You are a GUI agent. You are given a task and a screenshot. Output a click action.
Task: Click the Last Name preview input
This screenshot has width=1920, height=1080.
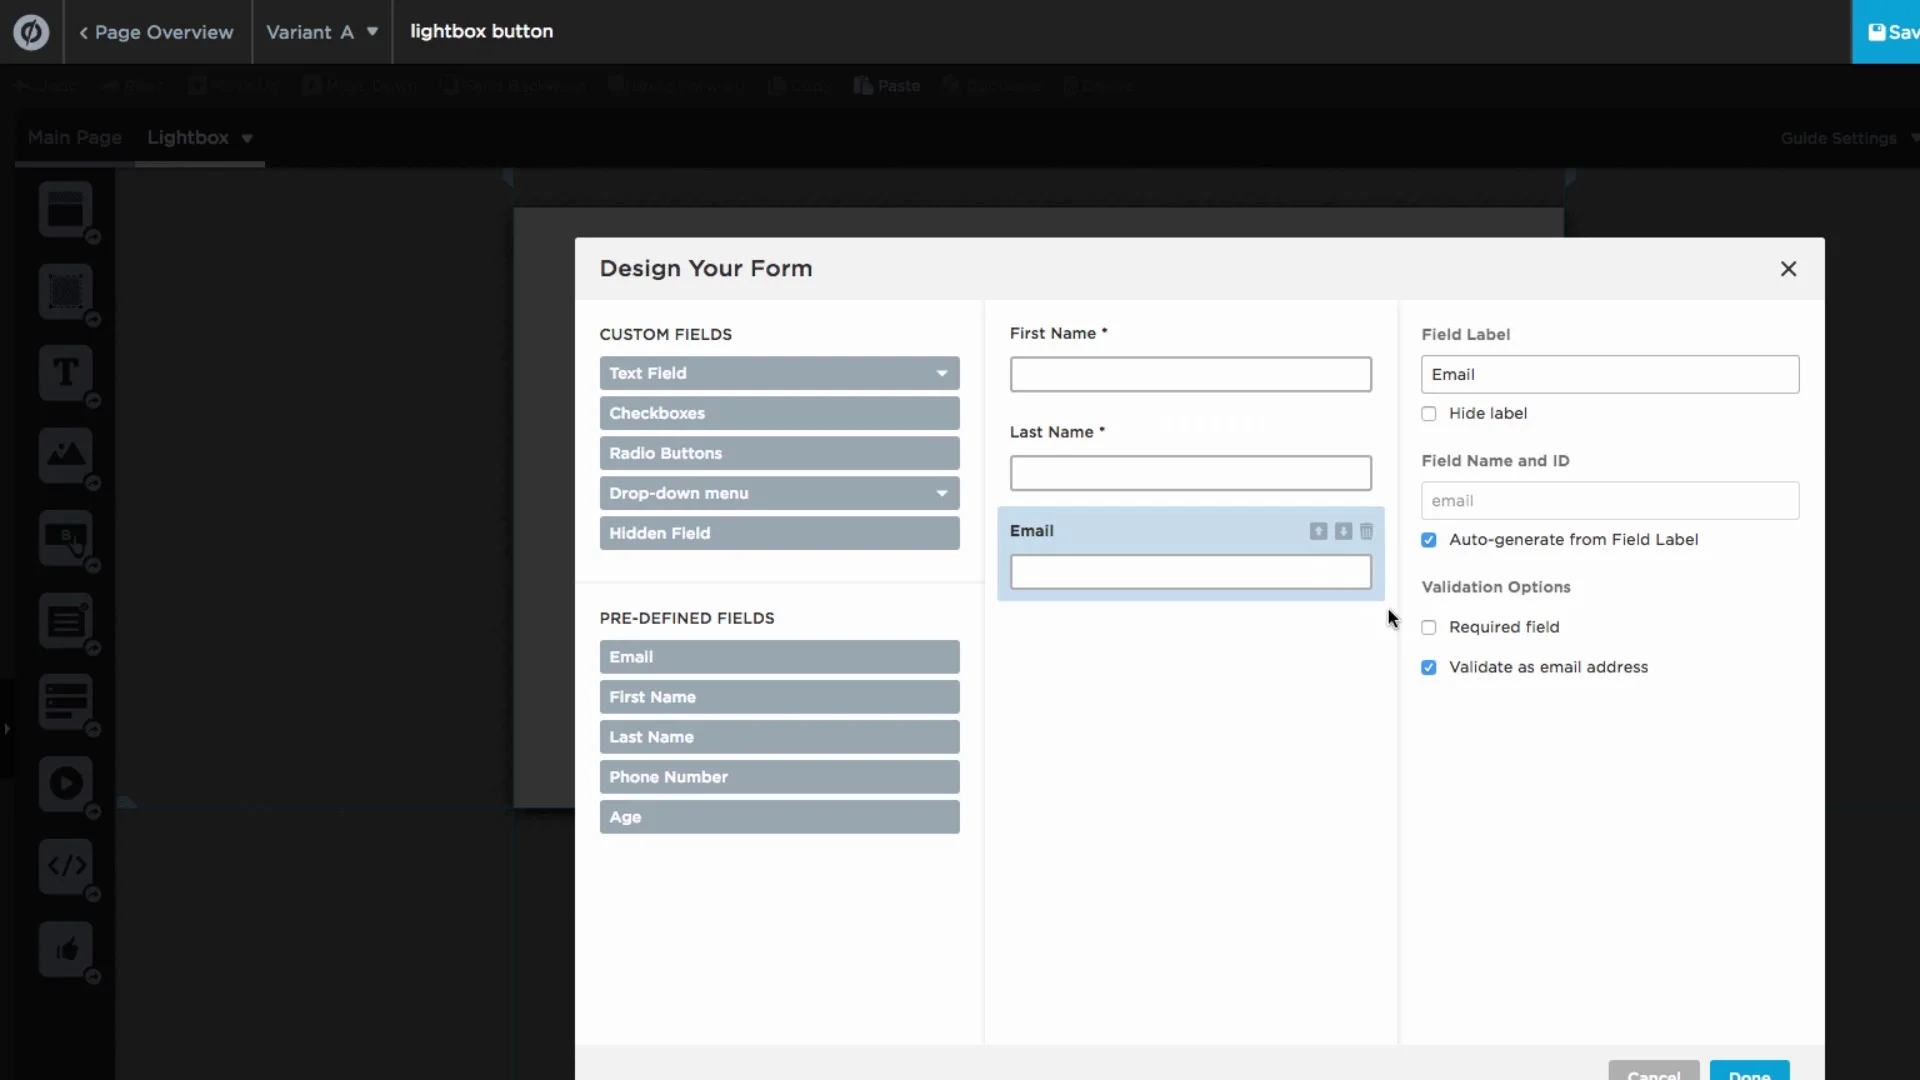1190,473
